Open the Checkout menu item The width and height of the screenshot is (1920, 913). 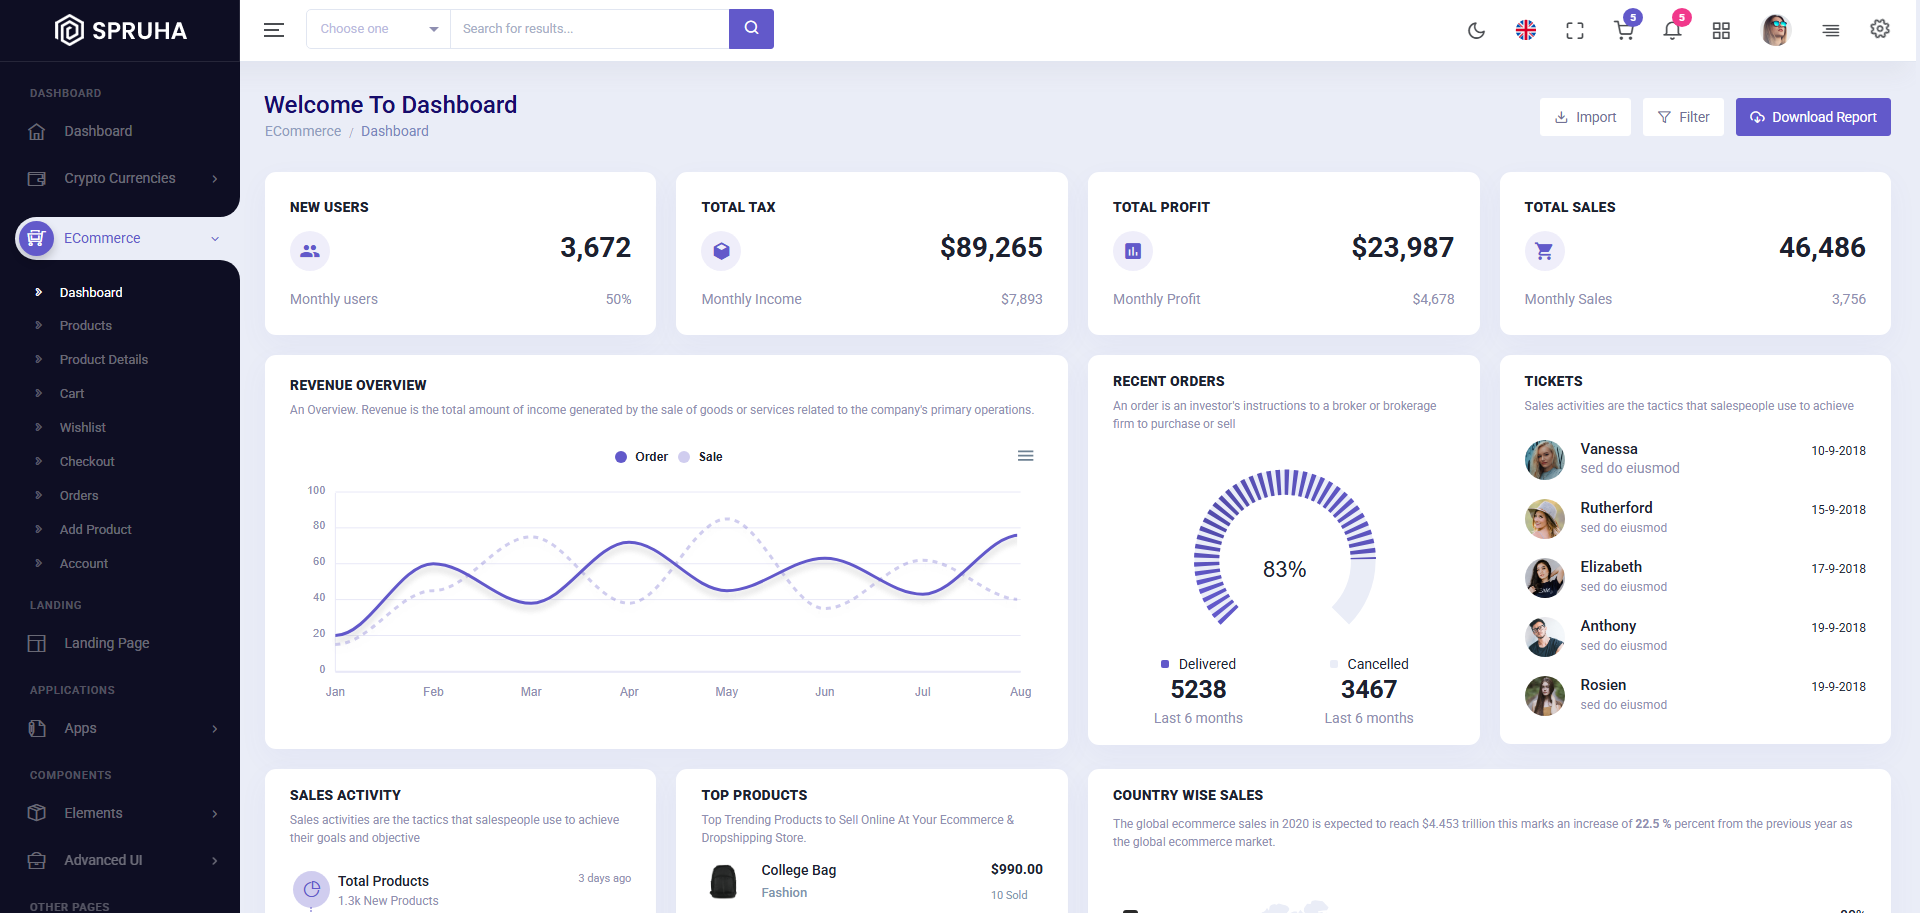coord(87,462)
